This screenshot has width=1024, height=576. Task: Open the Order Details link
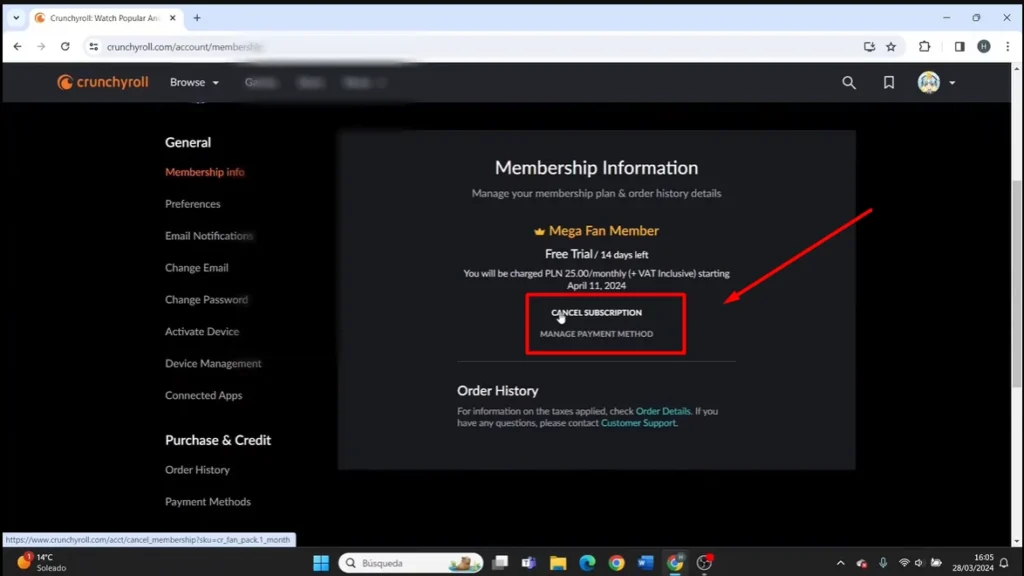click(663, 411)
